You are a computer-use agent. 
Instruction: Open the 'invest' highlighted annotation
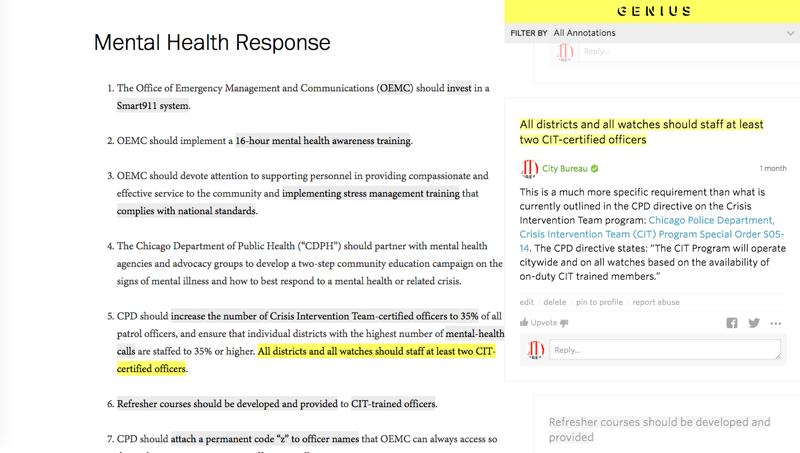[459, 88]
